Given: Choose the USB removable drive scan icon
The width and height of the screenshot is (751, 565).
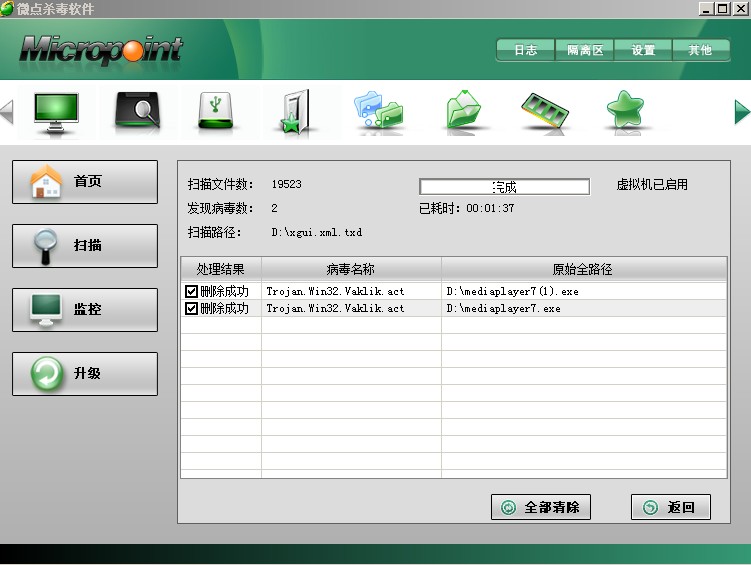Looking at the screenshot, I should (x=216, y=111).
